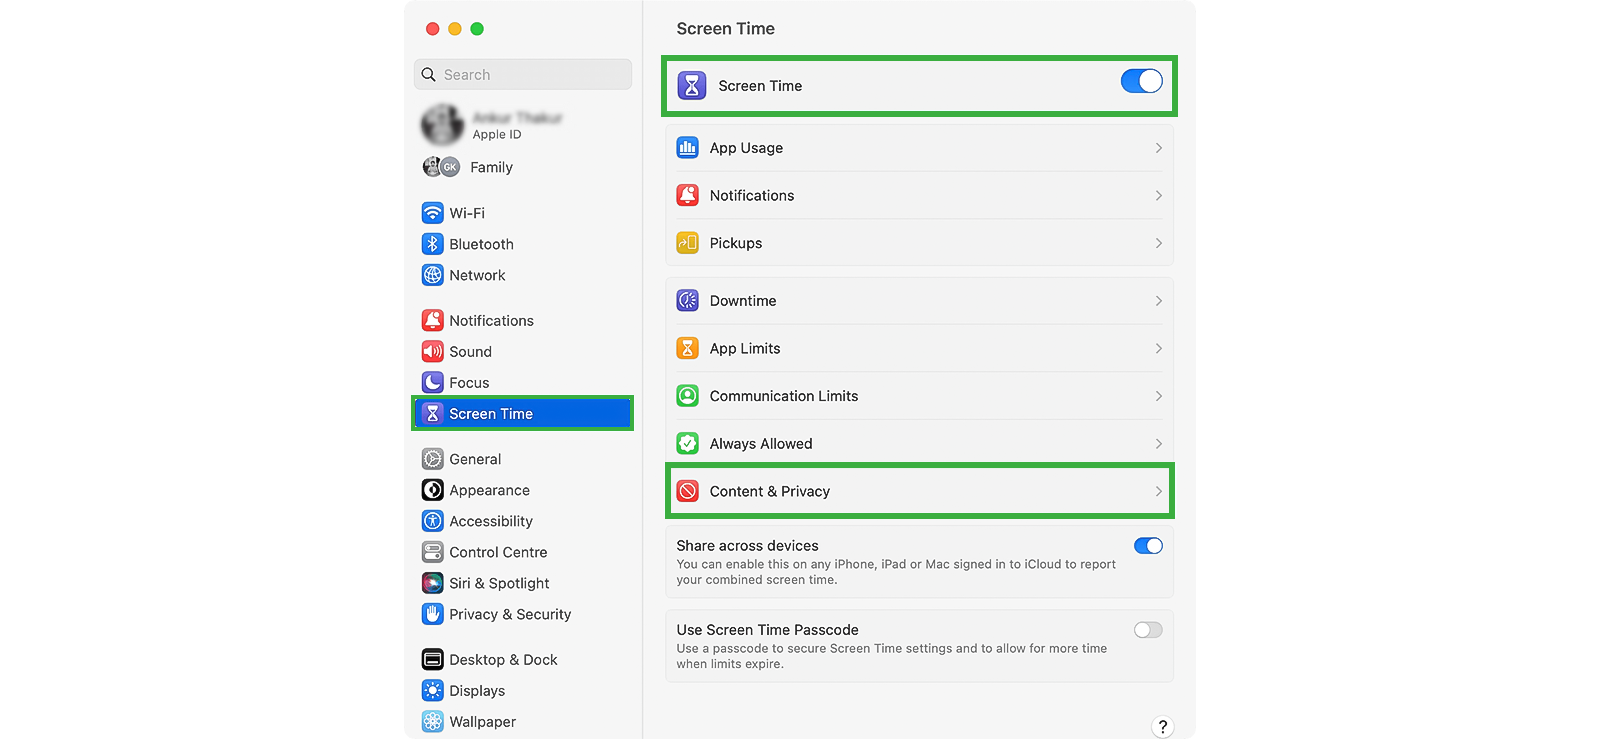Open Family settings in sidebar
This screenshot has height=739, width=1600.
491,167
